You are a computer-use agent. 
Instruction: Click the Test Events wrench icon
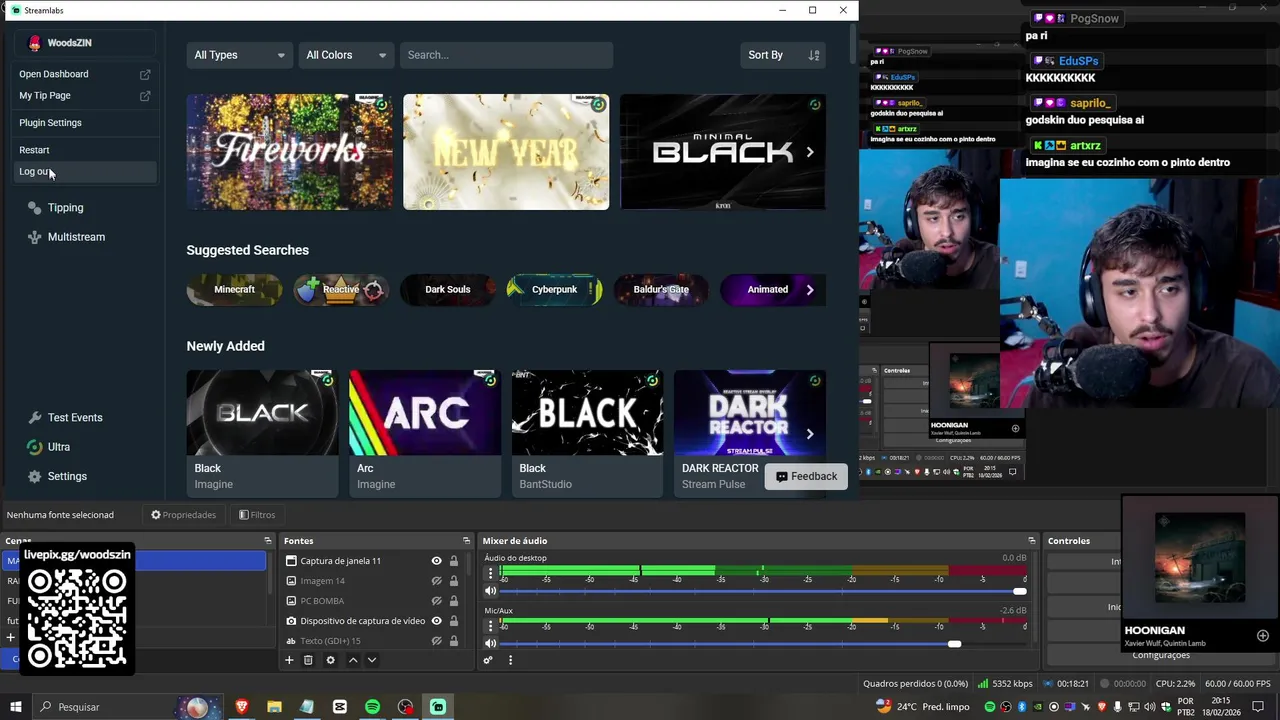35,418
